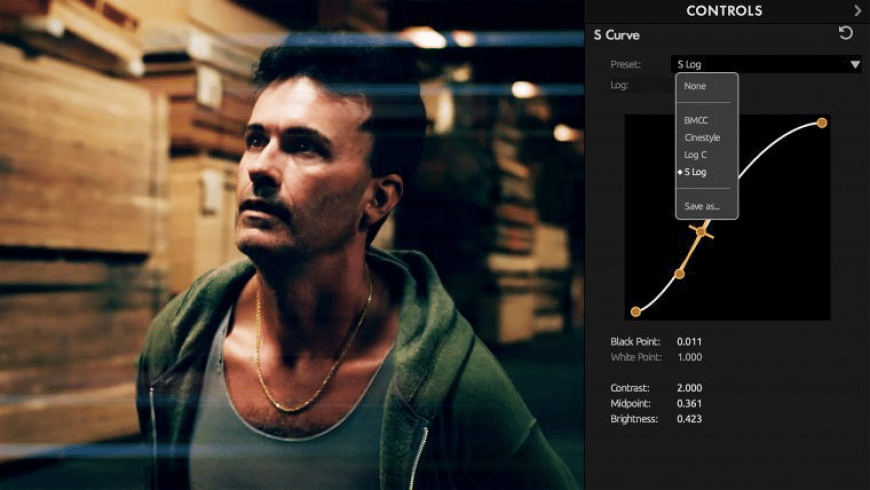This screenshot has width=870, height=490.
Task: Click the arrow beside the CONTROLS header
Action: coord(857,11)
